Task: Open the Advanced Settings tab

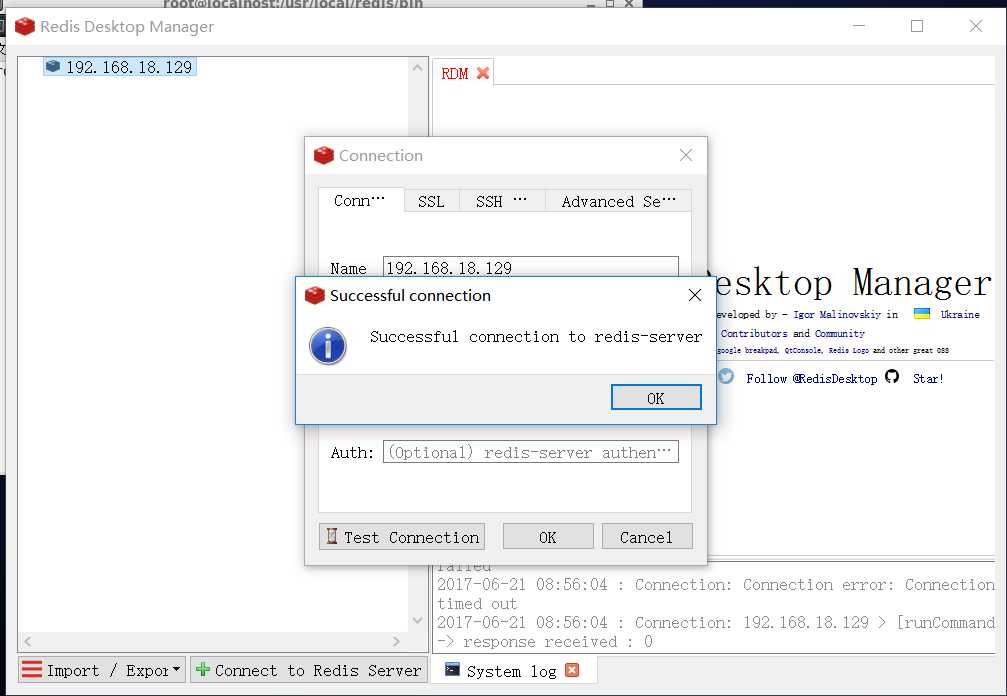Action: (x=618, y=202)
